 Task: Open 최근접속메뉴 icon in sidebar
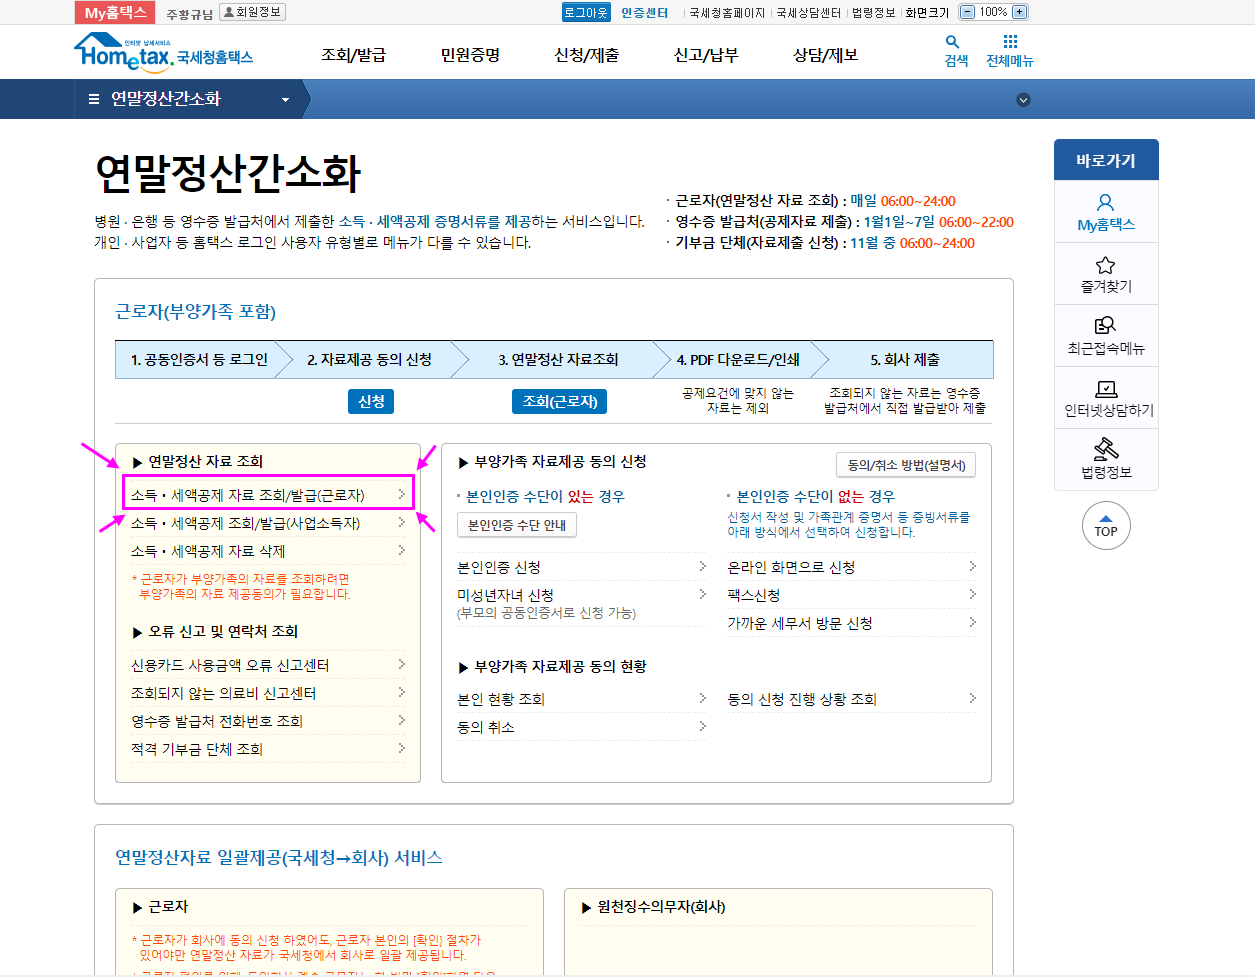tap(1105, 326)
